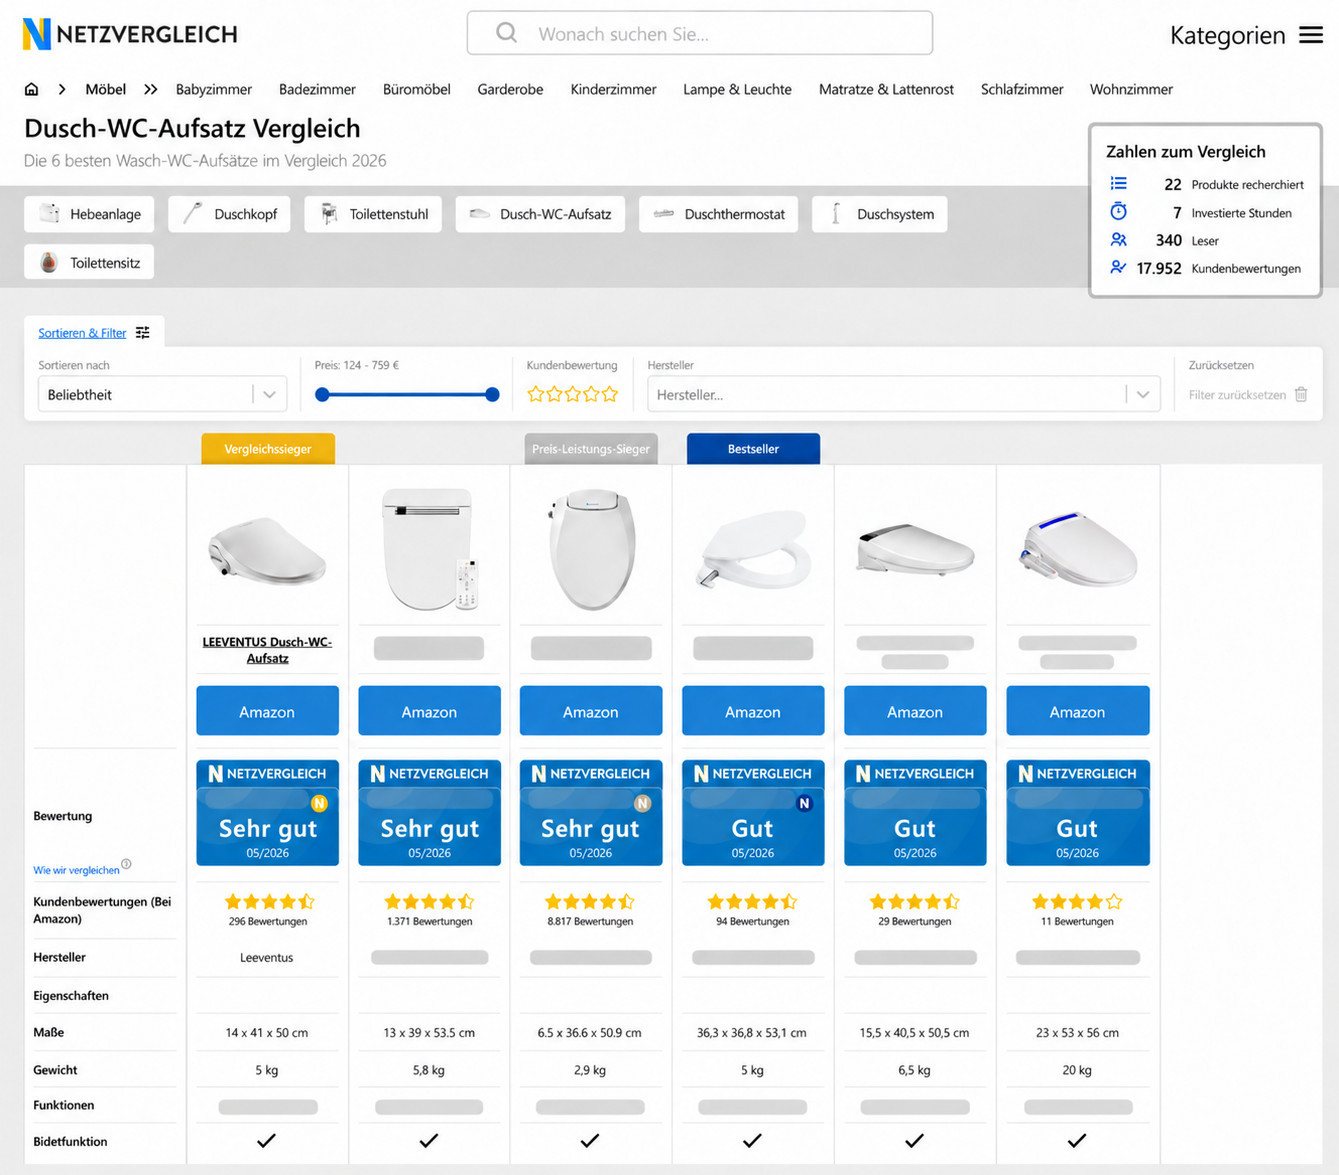1339x1175 pixels.
Task: Open the LEEVENTUS Dusch-WC-Aufsatz product link
Action: coord(267,650)
